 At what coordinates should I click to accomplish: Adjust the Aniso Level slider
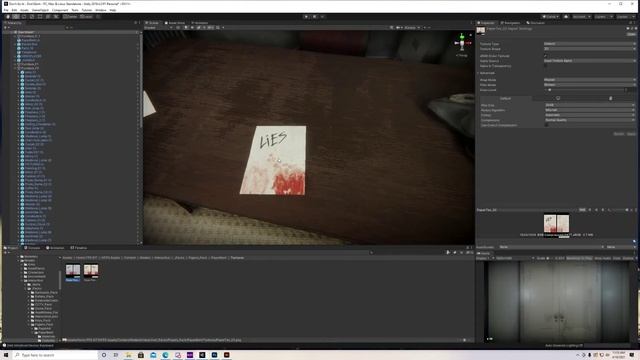pyautogui.click(x=586, y=90)
